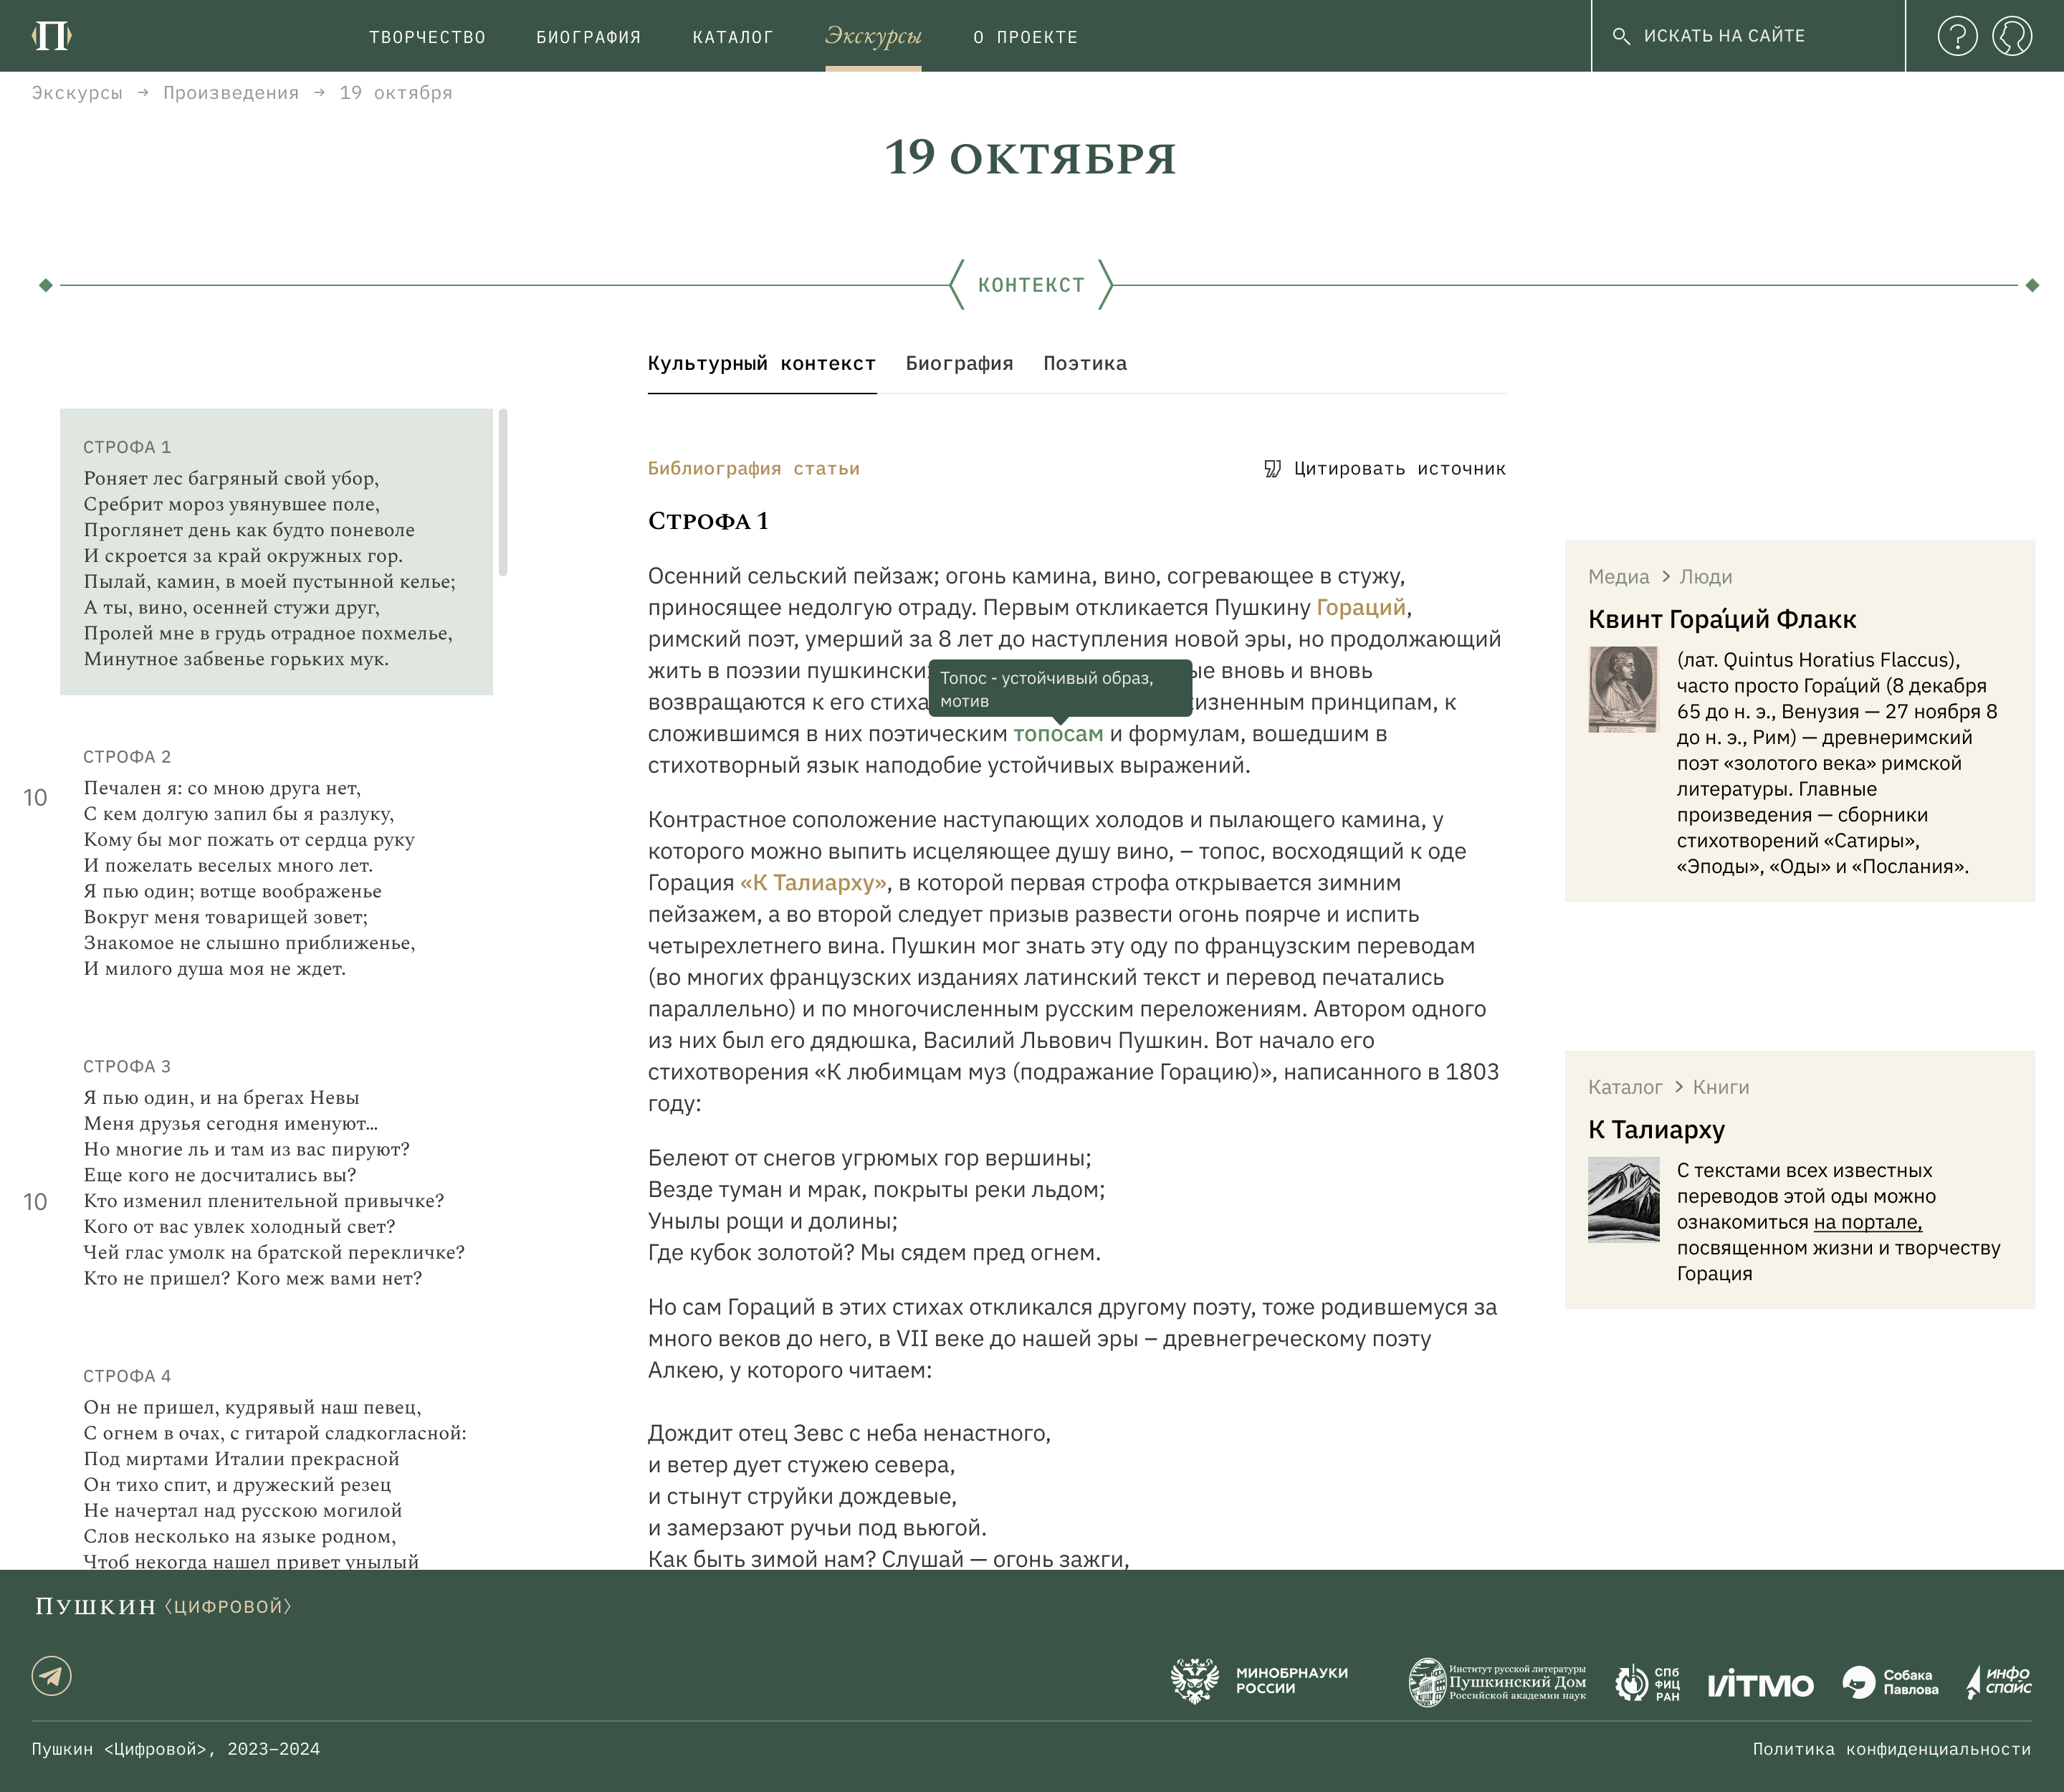2064x1792 pixels.
Task: Open the «К Талиарху» link in article
Action: click(812, 883)
